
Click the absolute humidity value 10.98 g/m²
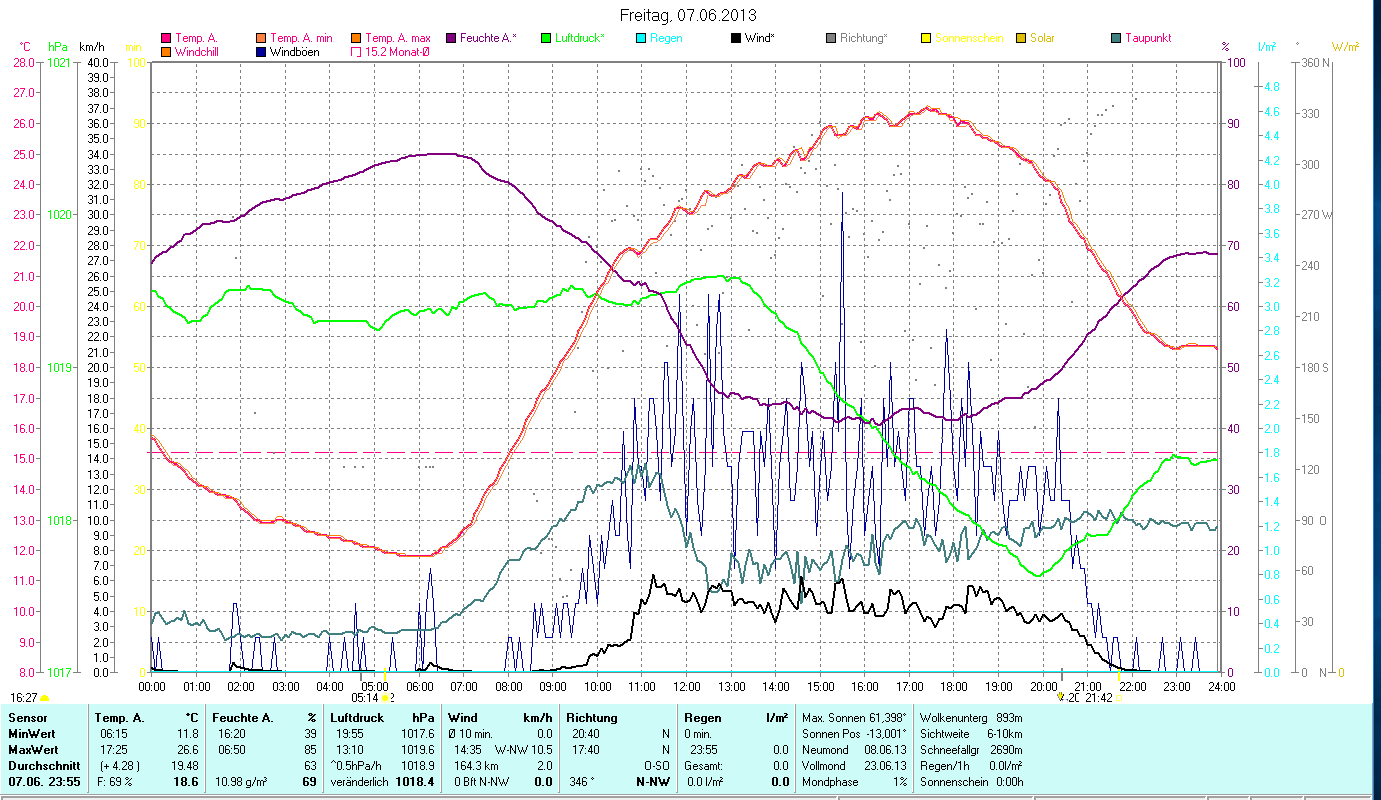point(241,780)
